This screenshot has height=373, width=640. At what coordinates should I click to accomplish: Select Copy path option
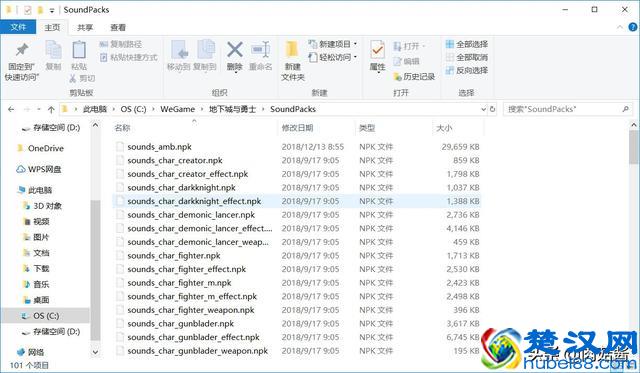(121, 44)
